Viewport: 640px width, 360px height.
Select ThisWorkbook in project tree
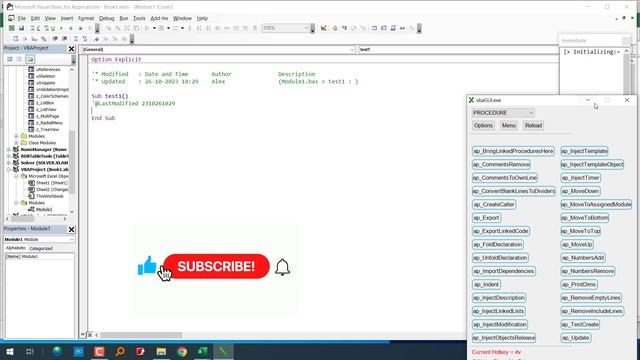coord(49,196)
